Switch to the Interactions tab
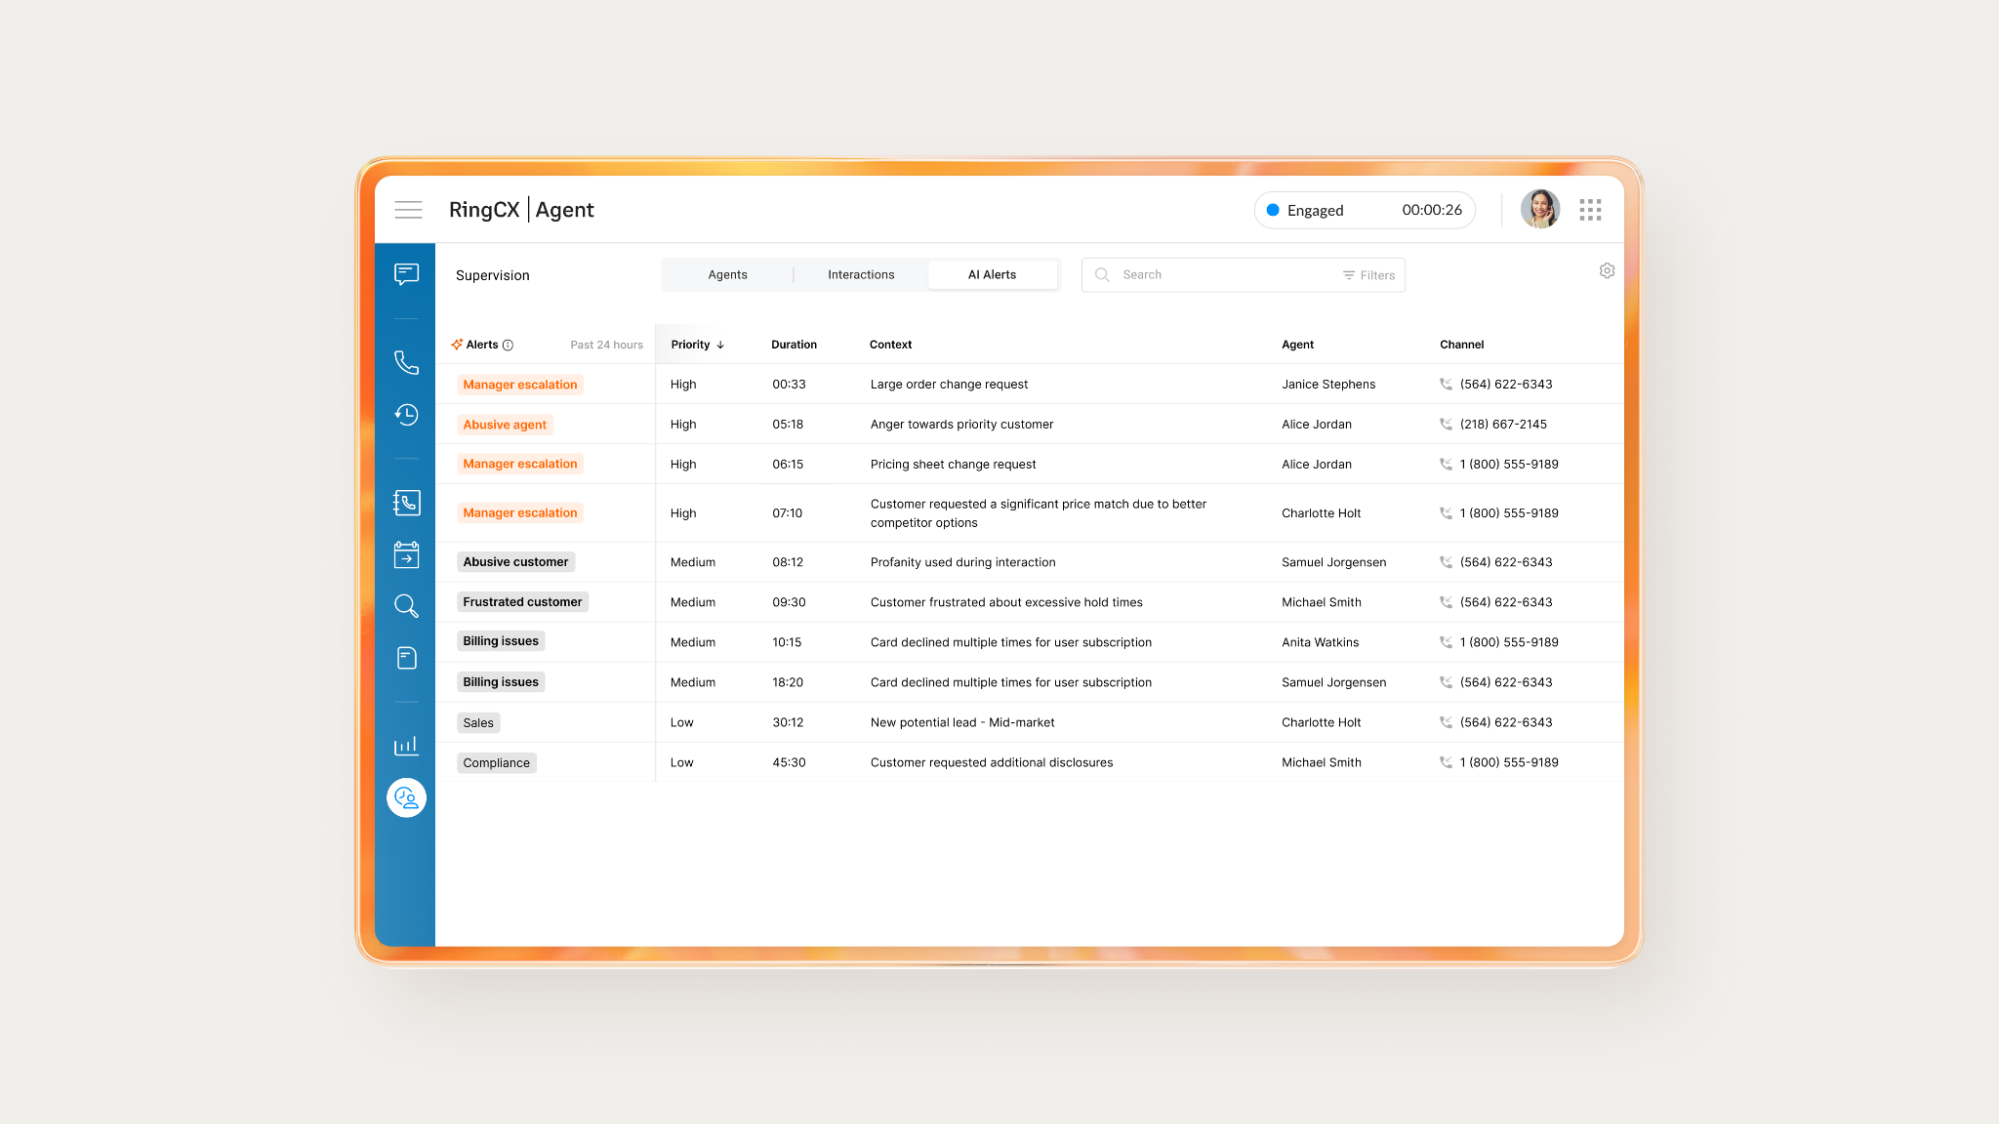Screen dimensions: 1999x1125 pyautogui.click(x=861, y=273)
